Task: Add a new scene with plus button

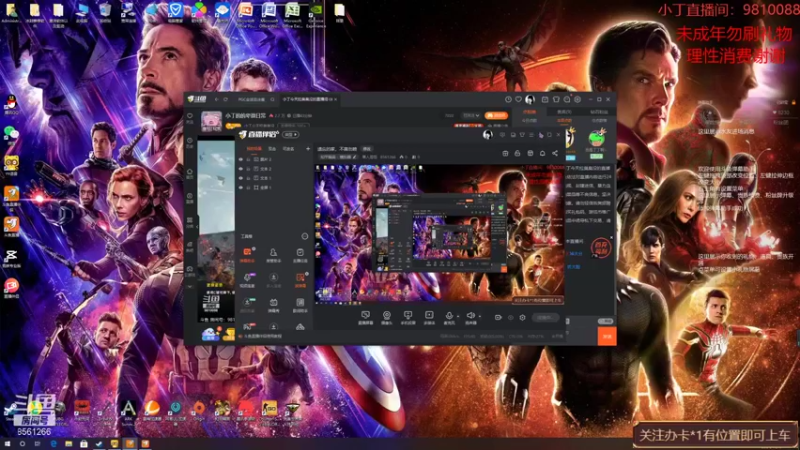Action: [x=308, y=148]
